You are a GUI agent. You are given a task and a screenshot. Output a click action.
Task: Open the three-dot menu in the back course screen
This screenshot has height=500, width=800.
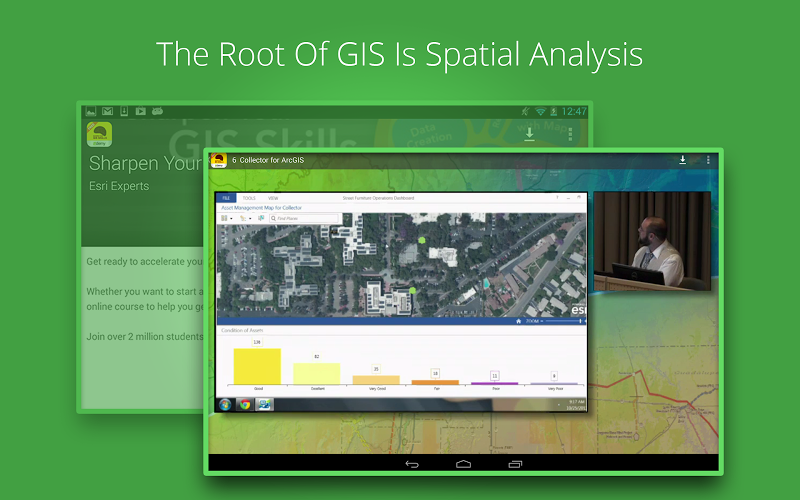coord(570,134)
